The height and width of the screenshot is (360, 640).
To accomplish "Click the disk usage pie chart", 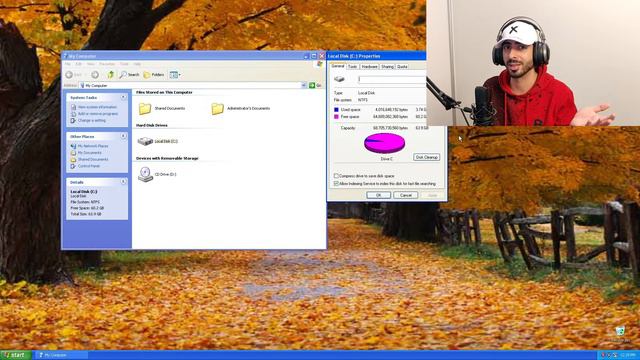I will point(384,143).
